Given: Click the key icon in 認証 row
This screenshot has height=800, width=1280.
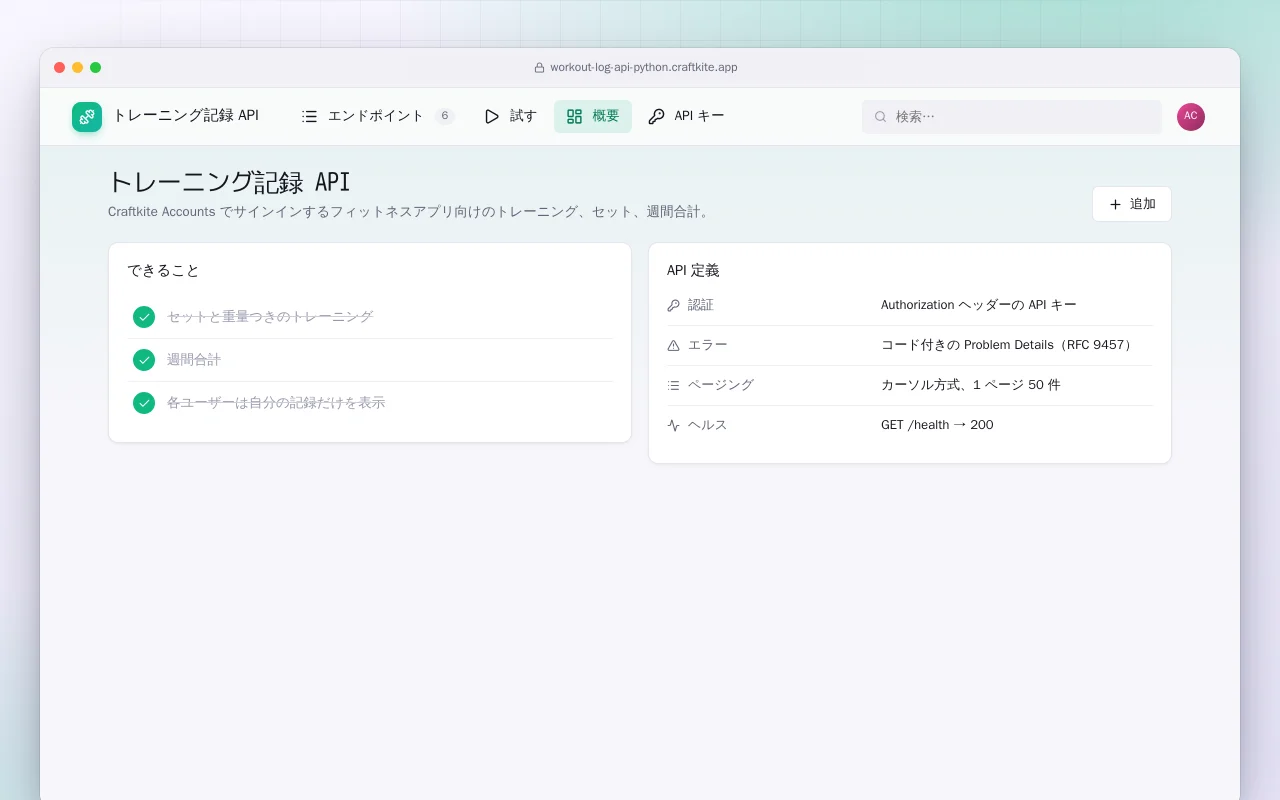Looking at the screenshot, I should [673, 305].
